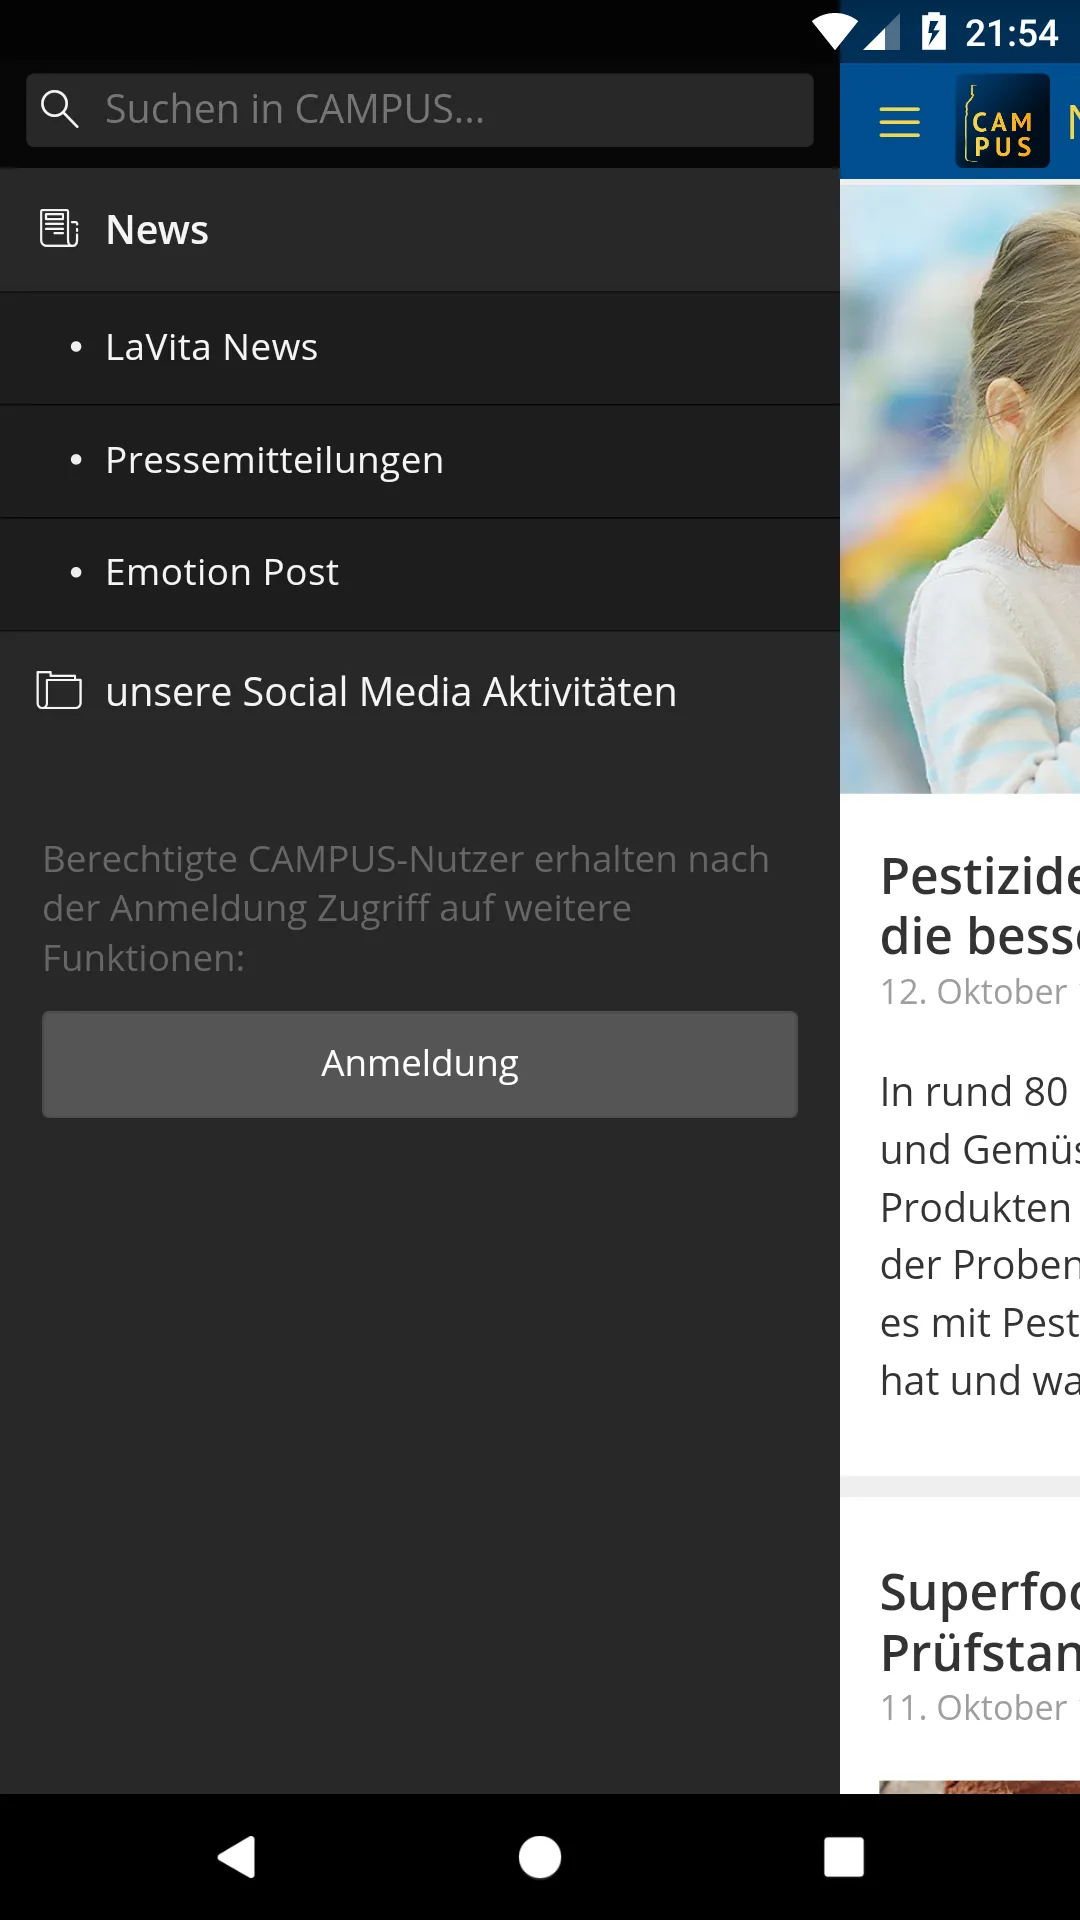Tap the Android recent apps button
This screenshot has height=1920, width=1080.
click(843, 1857)
